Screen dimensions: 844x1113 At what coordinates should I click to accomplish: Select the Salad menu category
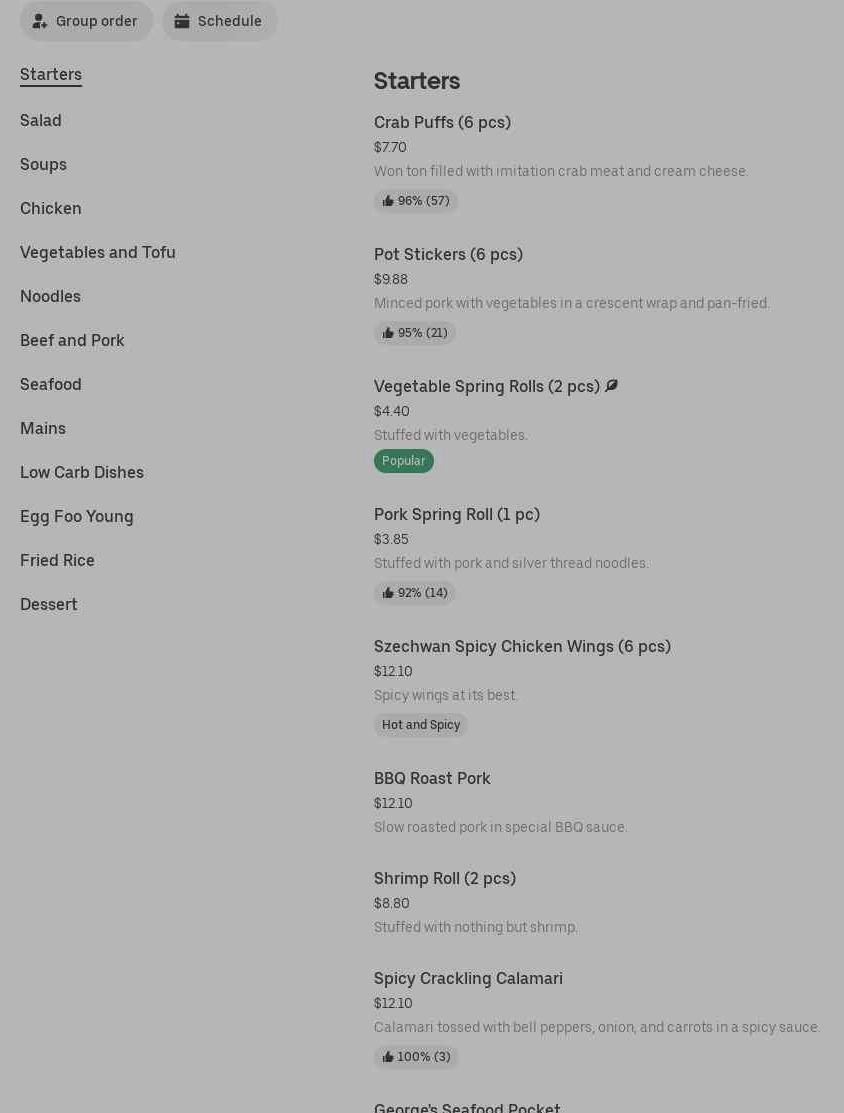tap(41, 120)
